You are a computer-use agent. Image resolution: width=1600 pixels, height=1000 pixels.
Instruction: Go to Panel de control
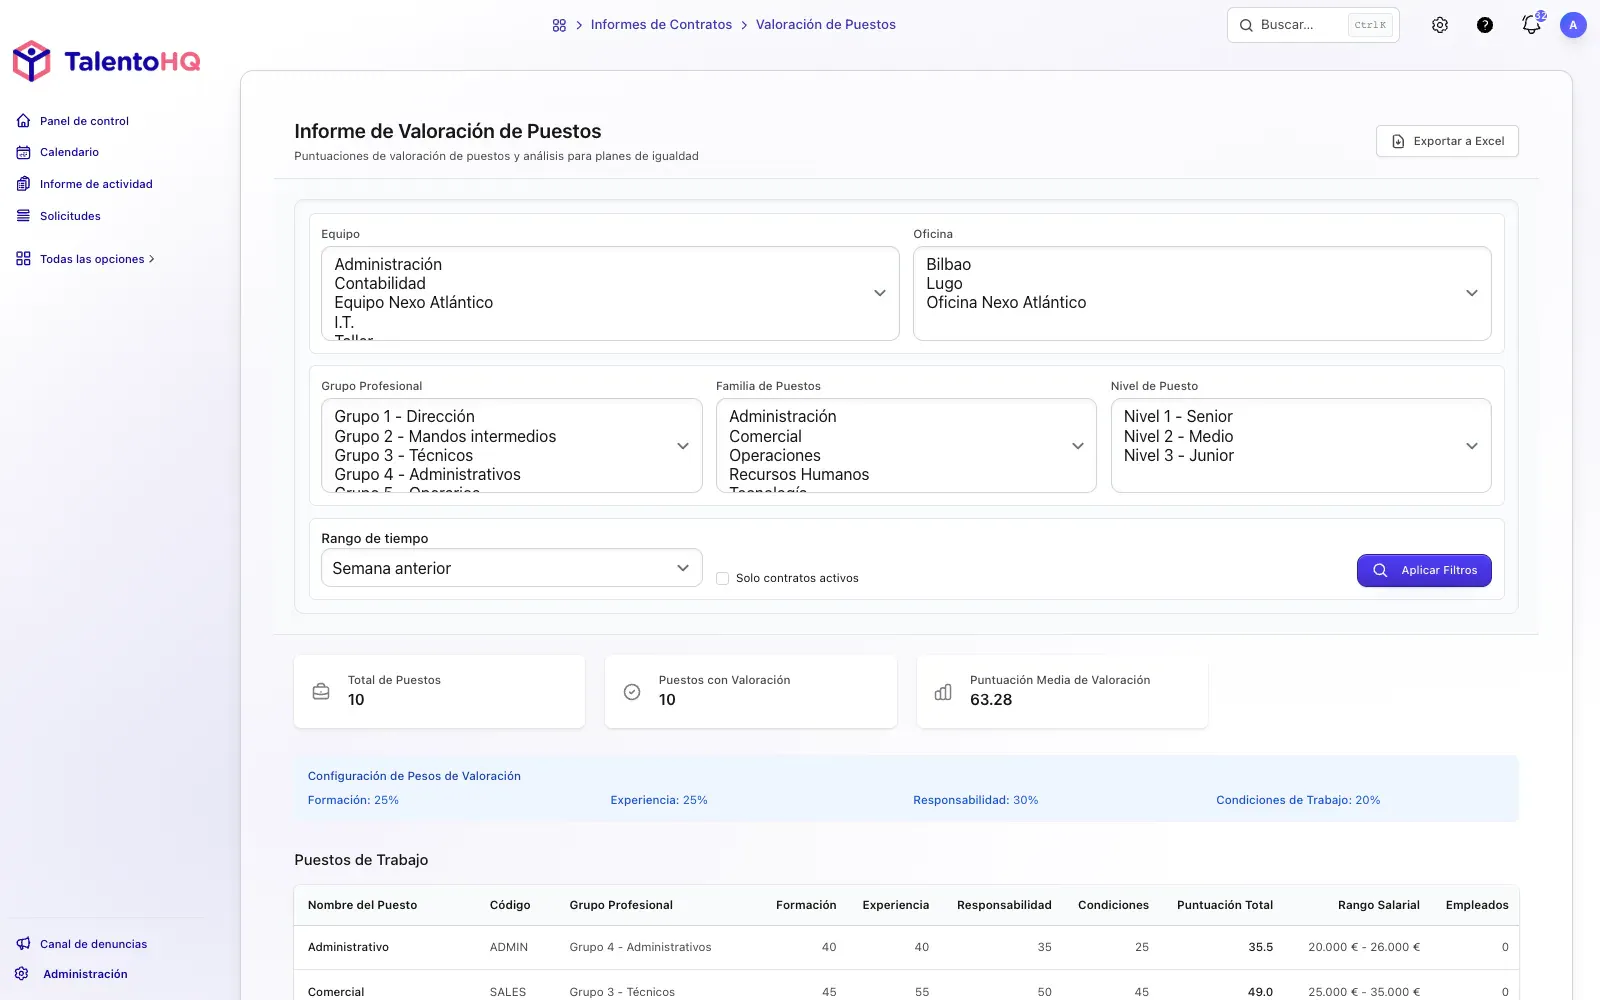[x=84, y=121]
